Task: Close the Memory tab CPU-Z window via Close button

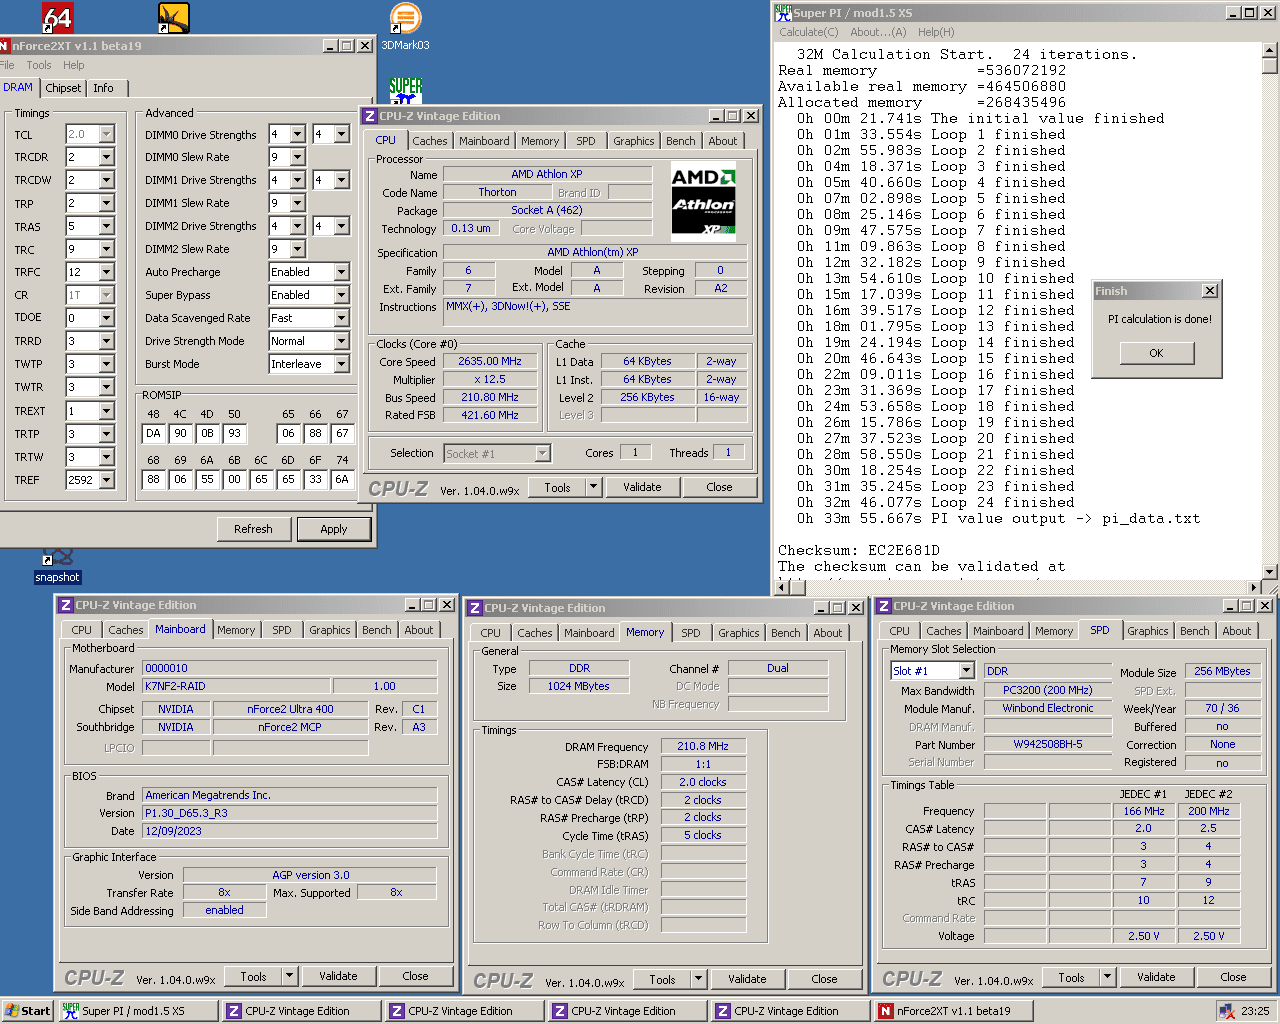Action: click(824, 979)
